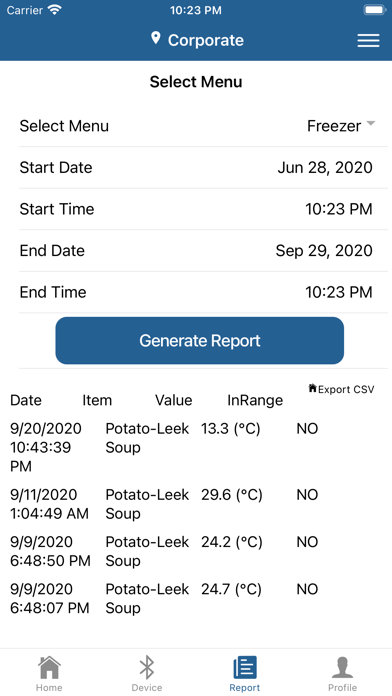Screen dimensions: 392x696
Task: Click the Generate Report button
Action: coord(200,340)
